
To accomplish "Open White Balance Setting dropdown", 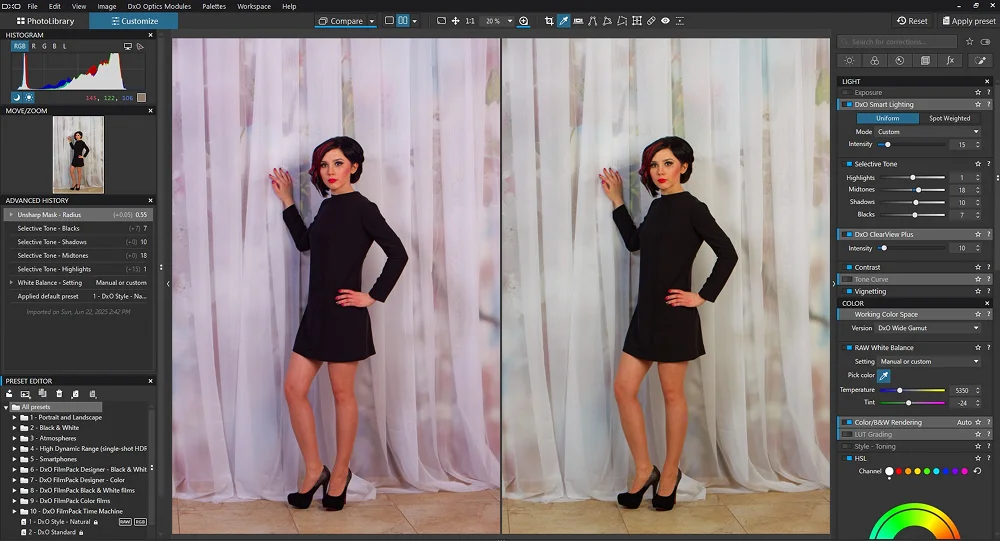I will coord(929,362).
